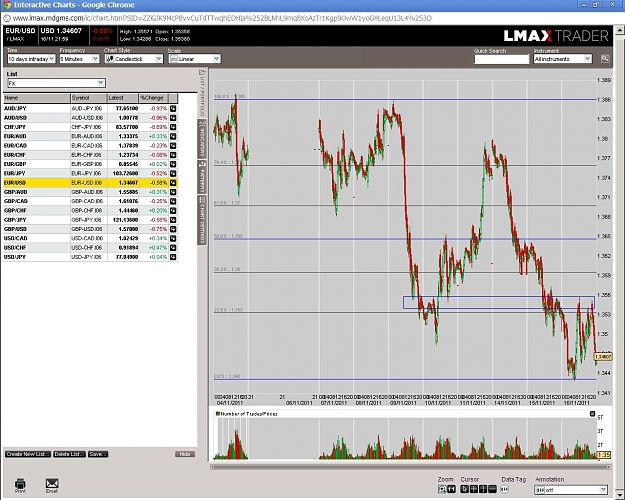The height and width of the screenshot is (500, 625).
Task: Open the Indicators side tab
Action: (202, 139)
